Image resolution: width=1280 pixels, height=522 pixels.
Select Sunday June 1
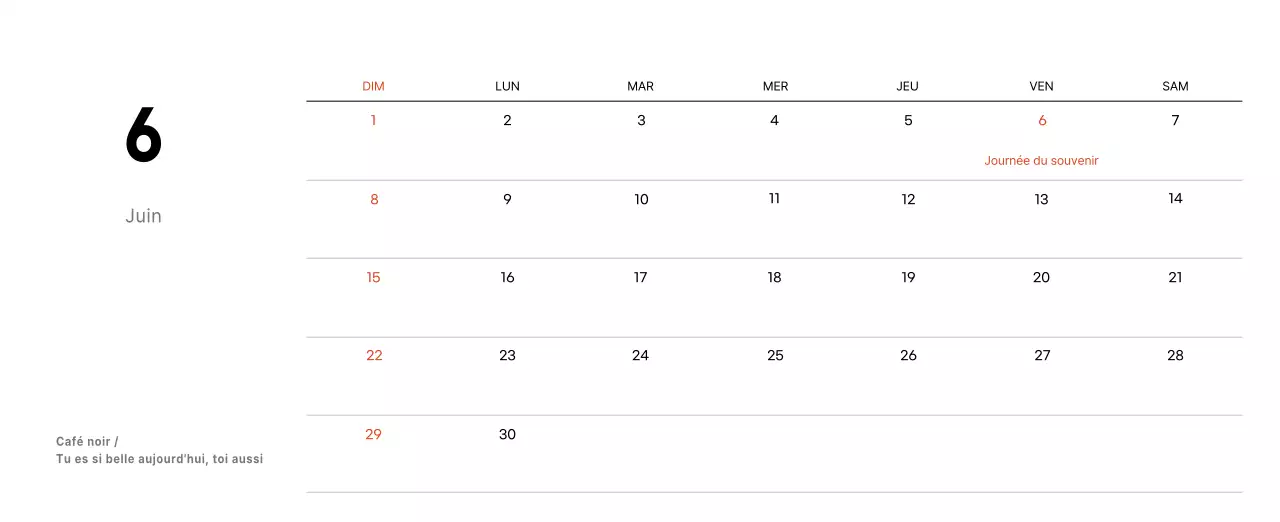click(373, 121)
